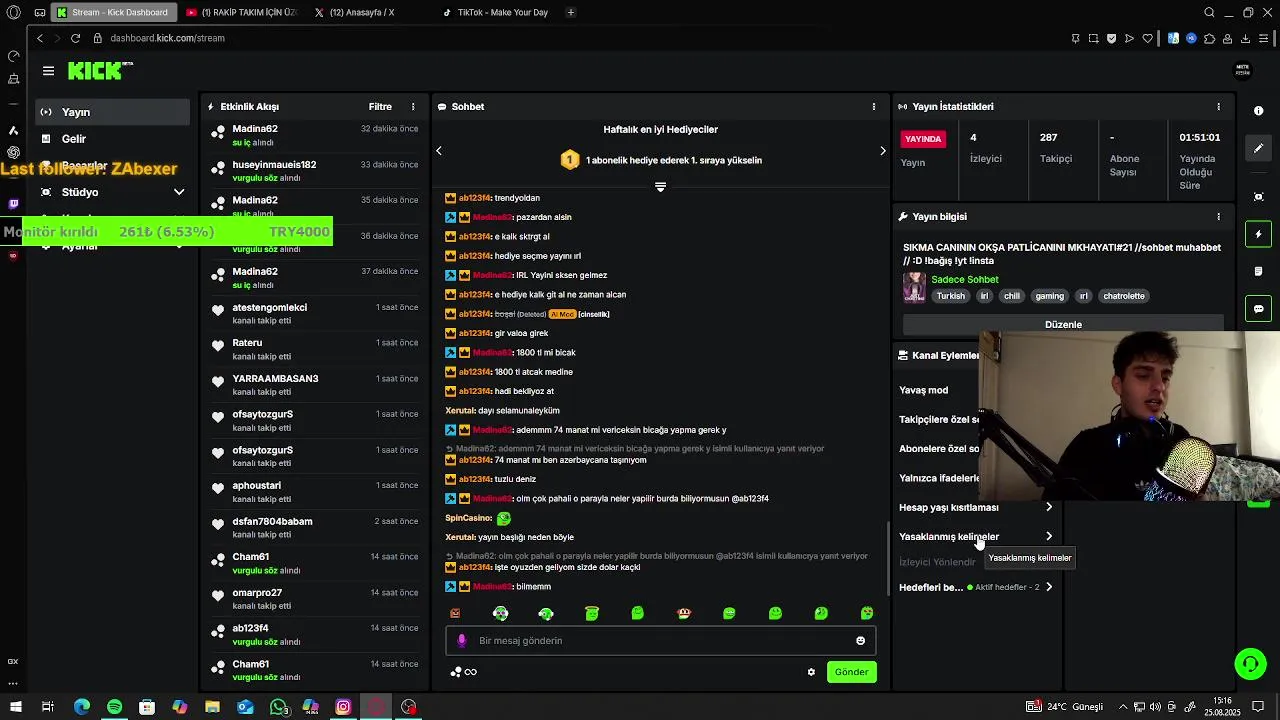The image size is (1280, 720).
Task: Expand Hesap yaşı kısıtlaması settings
Action: (1049, 508)
